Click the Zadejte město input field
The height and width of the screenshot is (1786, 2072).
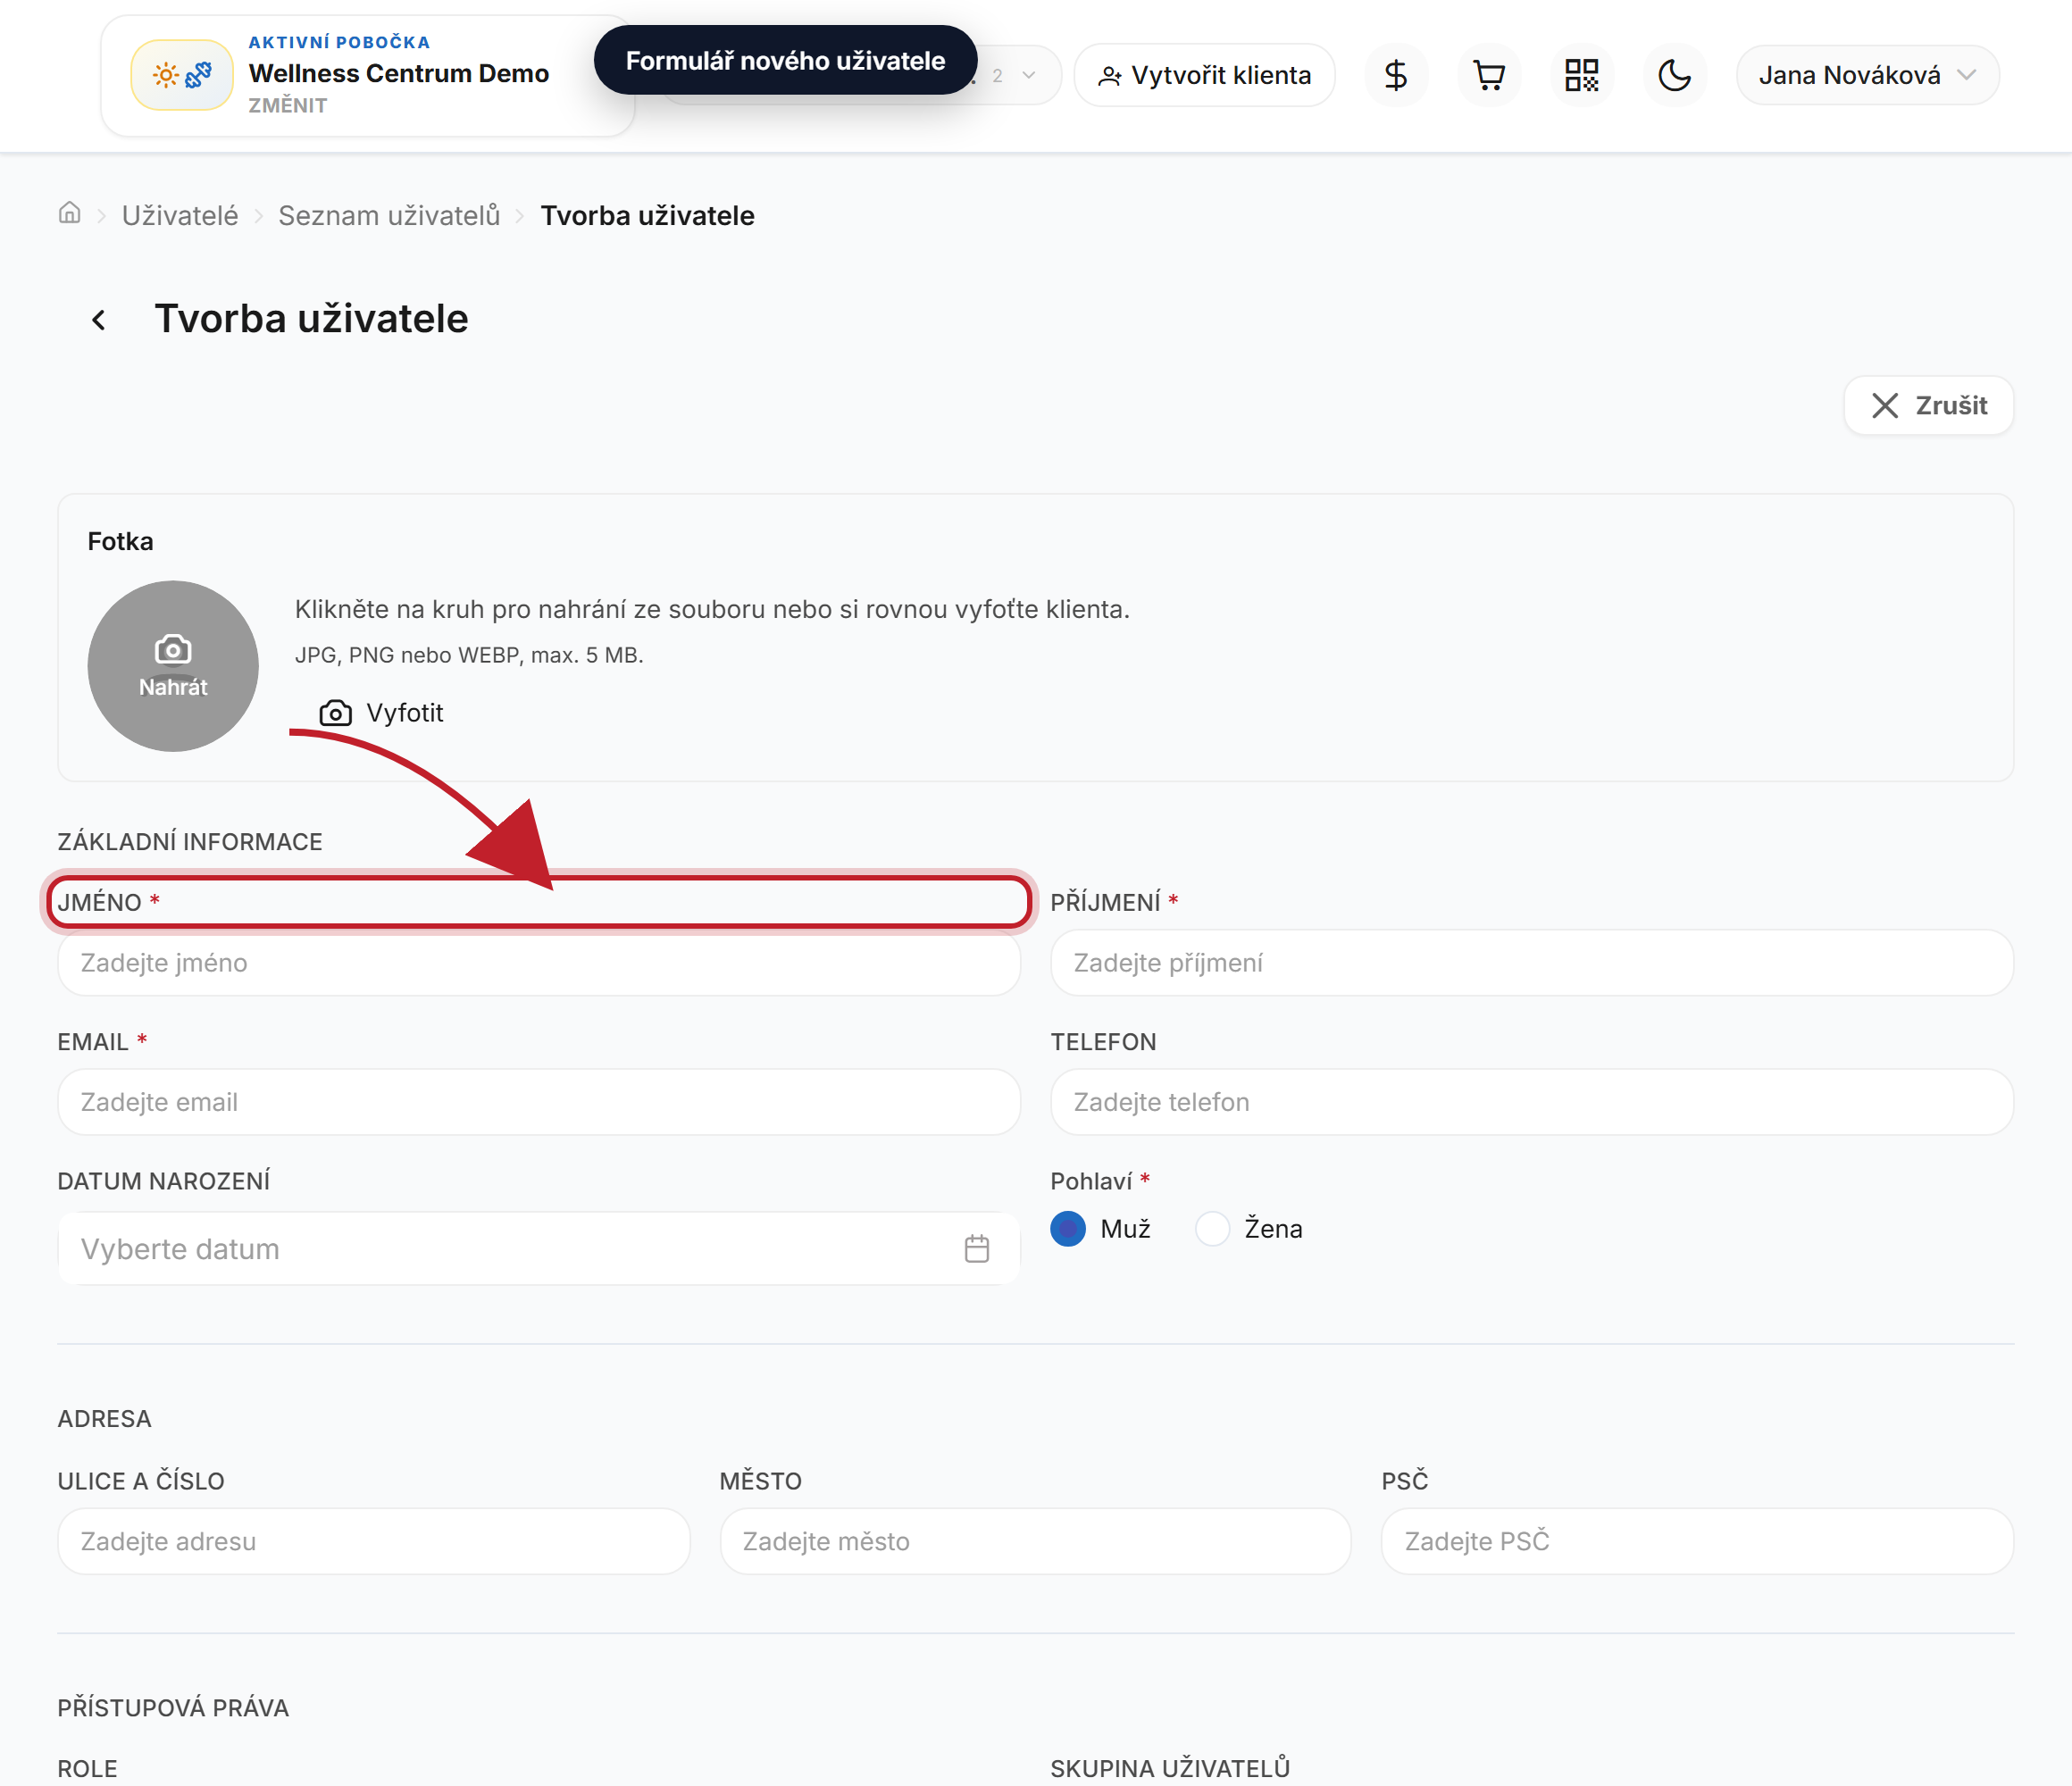pos(1035,1541)
